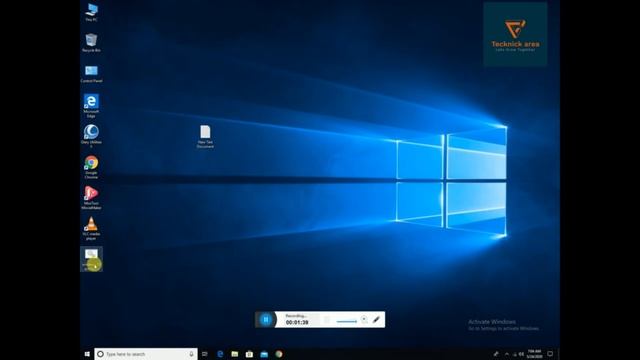The height and width of the screenshot is (360, 640).
Task: Open the Mail app from the taskbar
Action: [x=264, y=354]
